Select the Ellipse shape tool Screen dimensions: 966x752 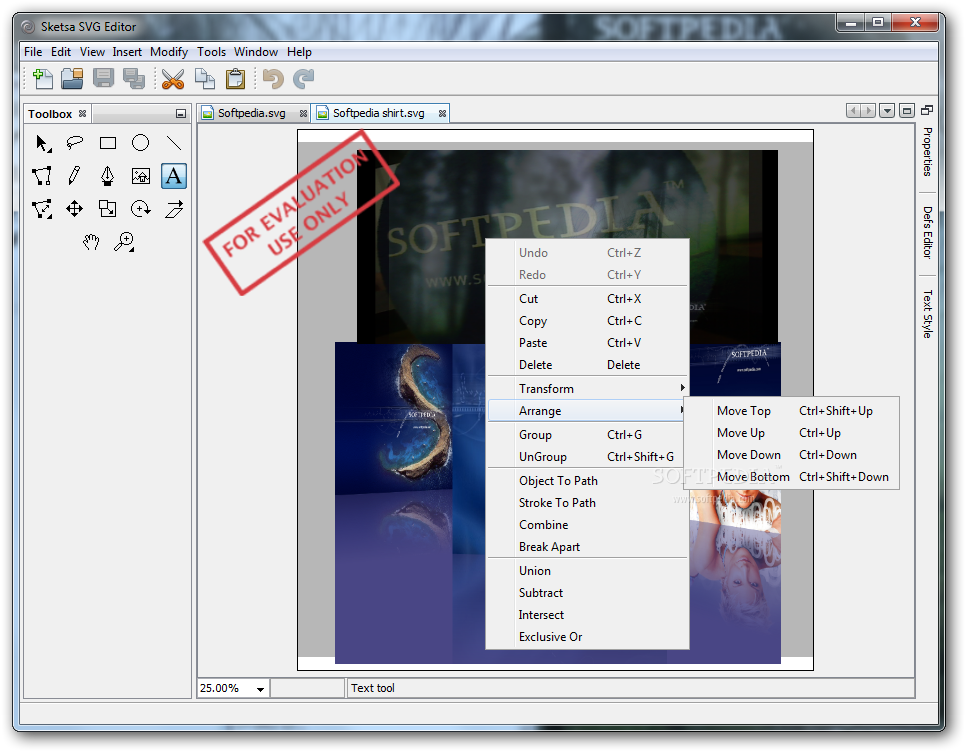(x=140, y=144)
